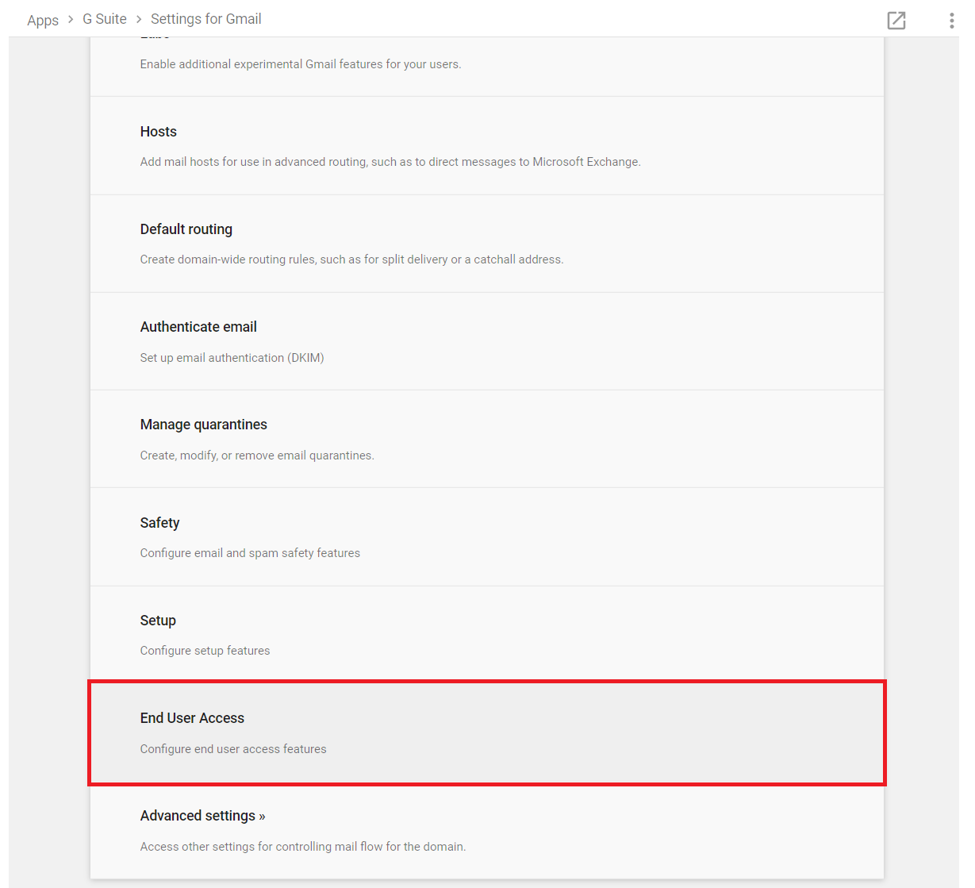Open the Hosts section
Viewport: 975px width, 888px height.
[x=487, y=146]
